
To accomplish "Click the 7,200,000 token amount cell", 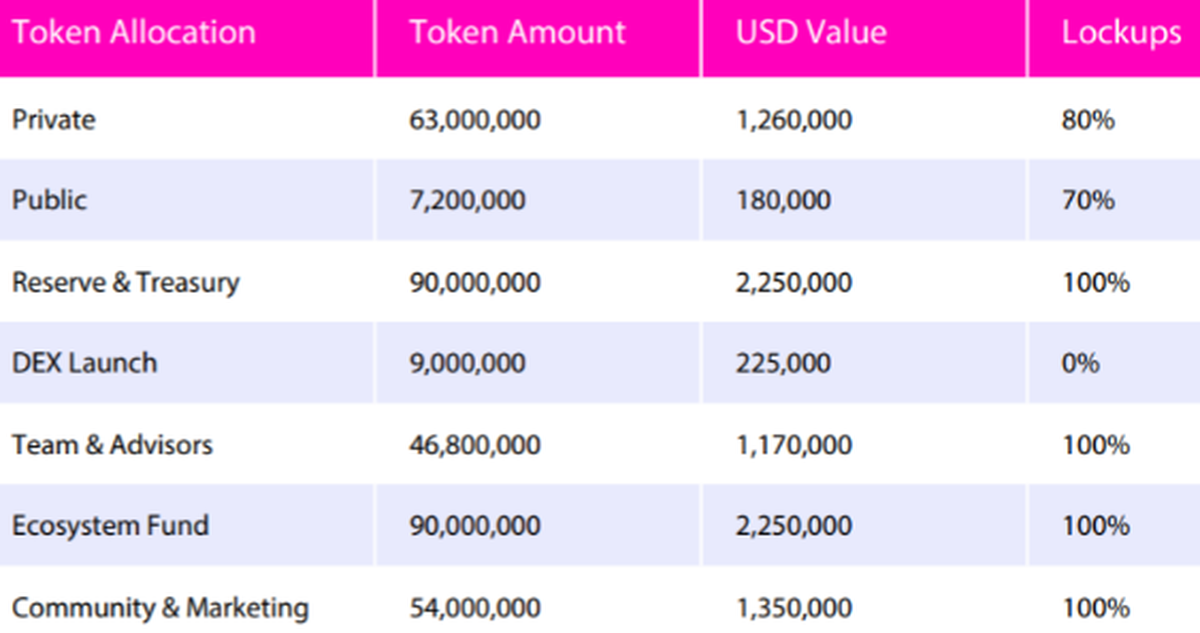I will [467, 201].
